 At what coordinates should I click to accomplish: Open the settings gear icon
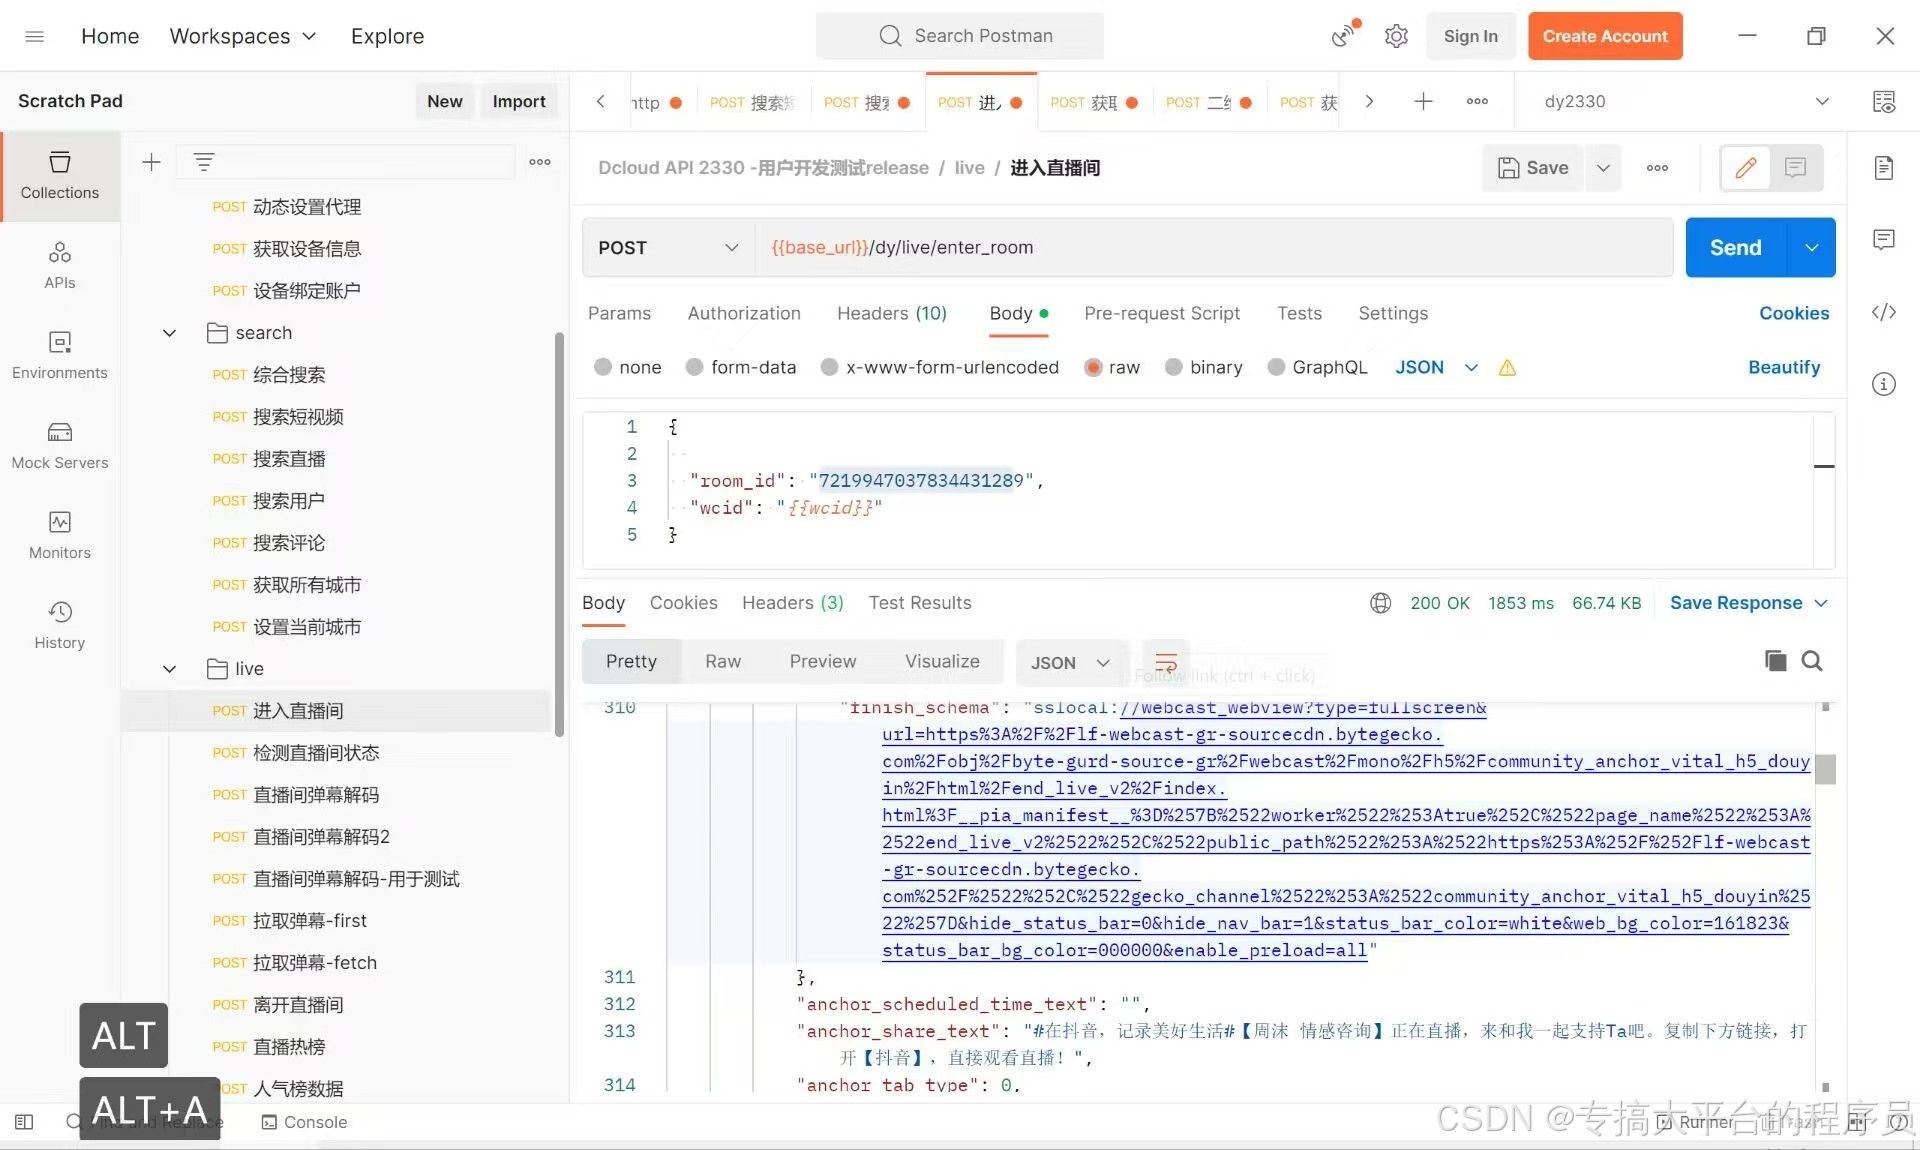click(x=1396, y=36)
